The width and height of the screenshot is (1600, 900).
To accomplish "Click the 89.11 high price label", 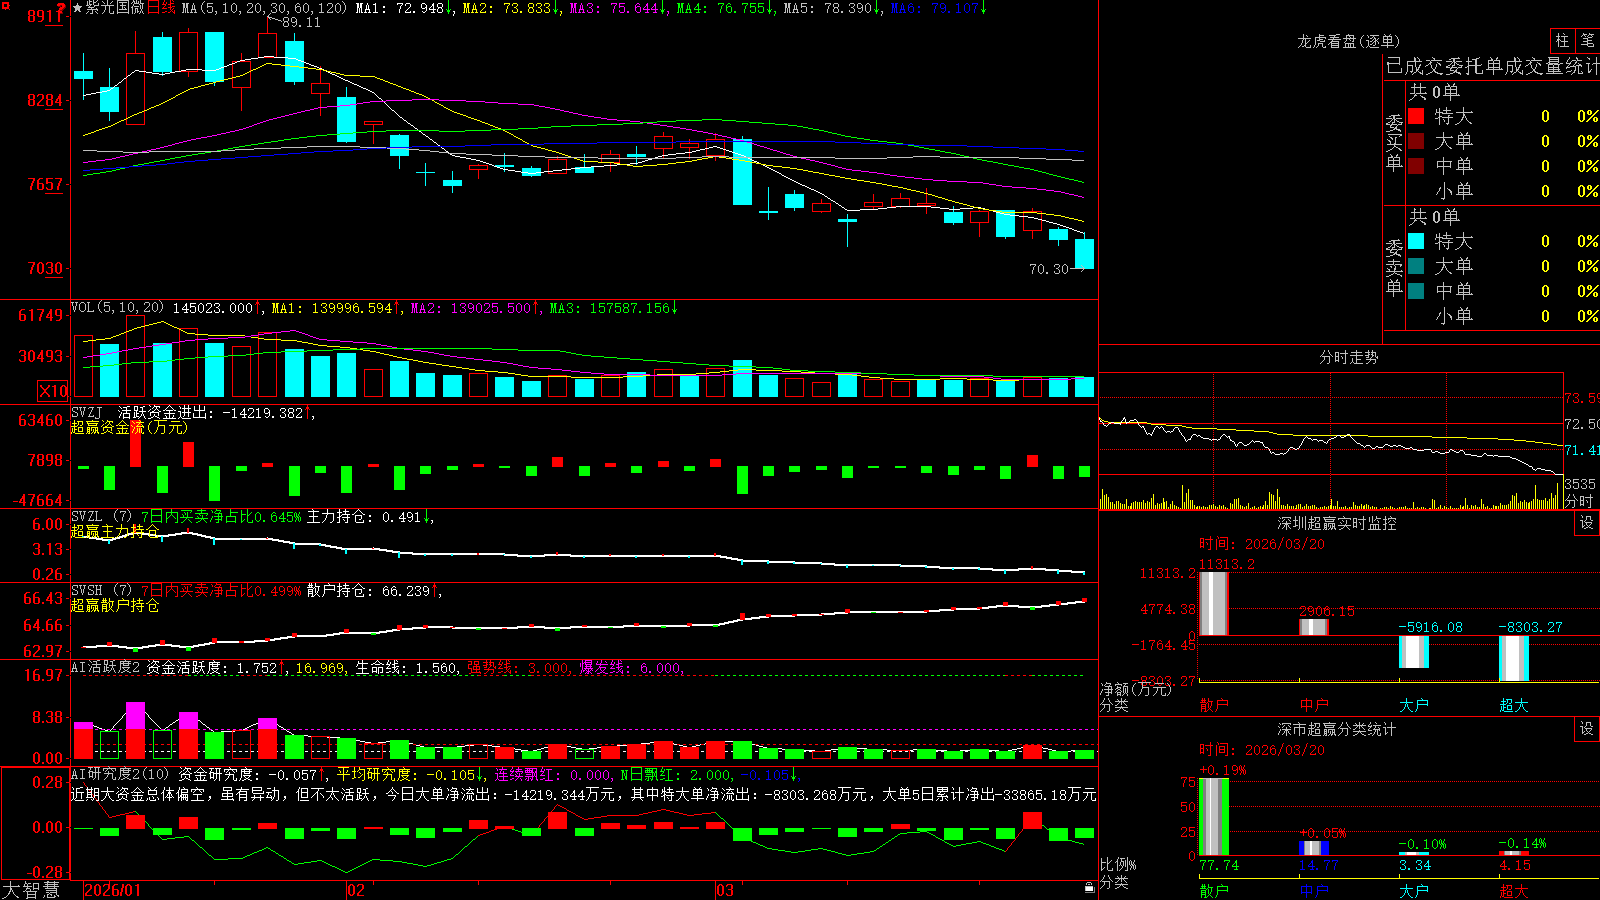I will click(301, 22).
